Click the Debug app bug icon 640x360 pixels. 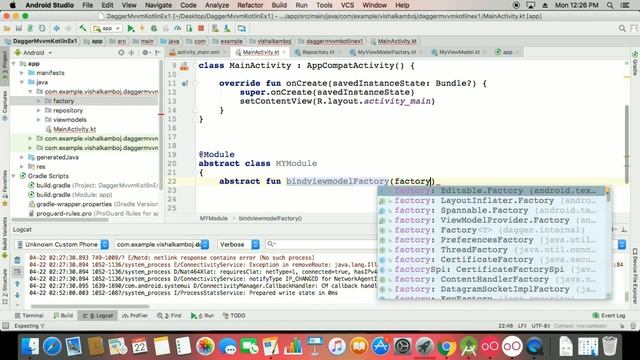click(154, 29)
